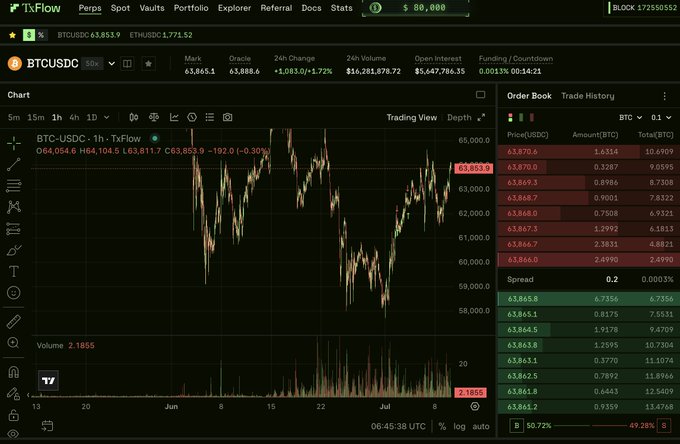The image size is (680, 444).
Task: Select the trend line drawing tool
Action: click(14, 164)
